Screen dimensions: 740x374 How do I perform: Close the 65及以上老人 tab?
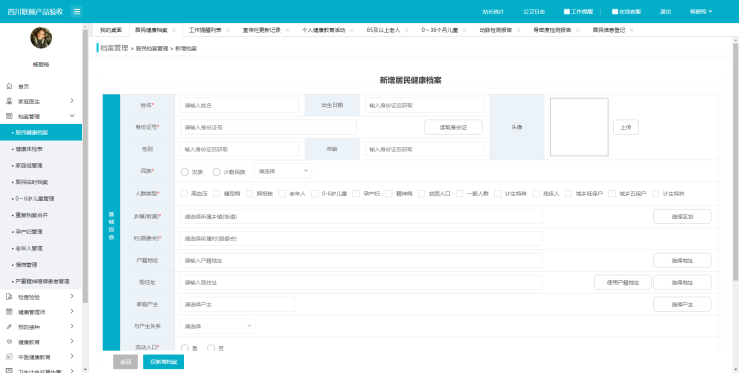406,30
